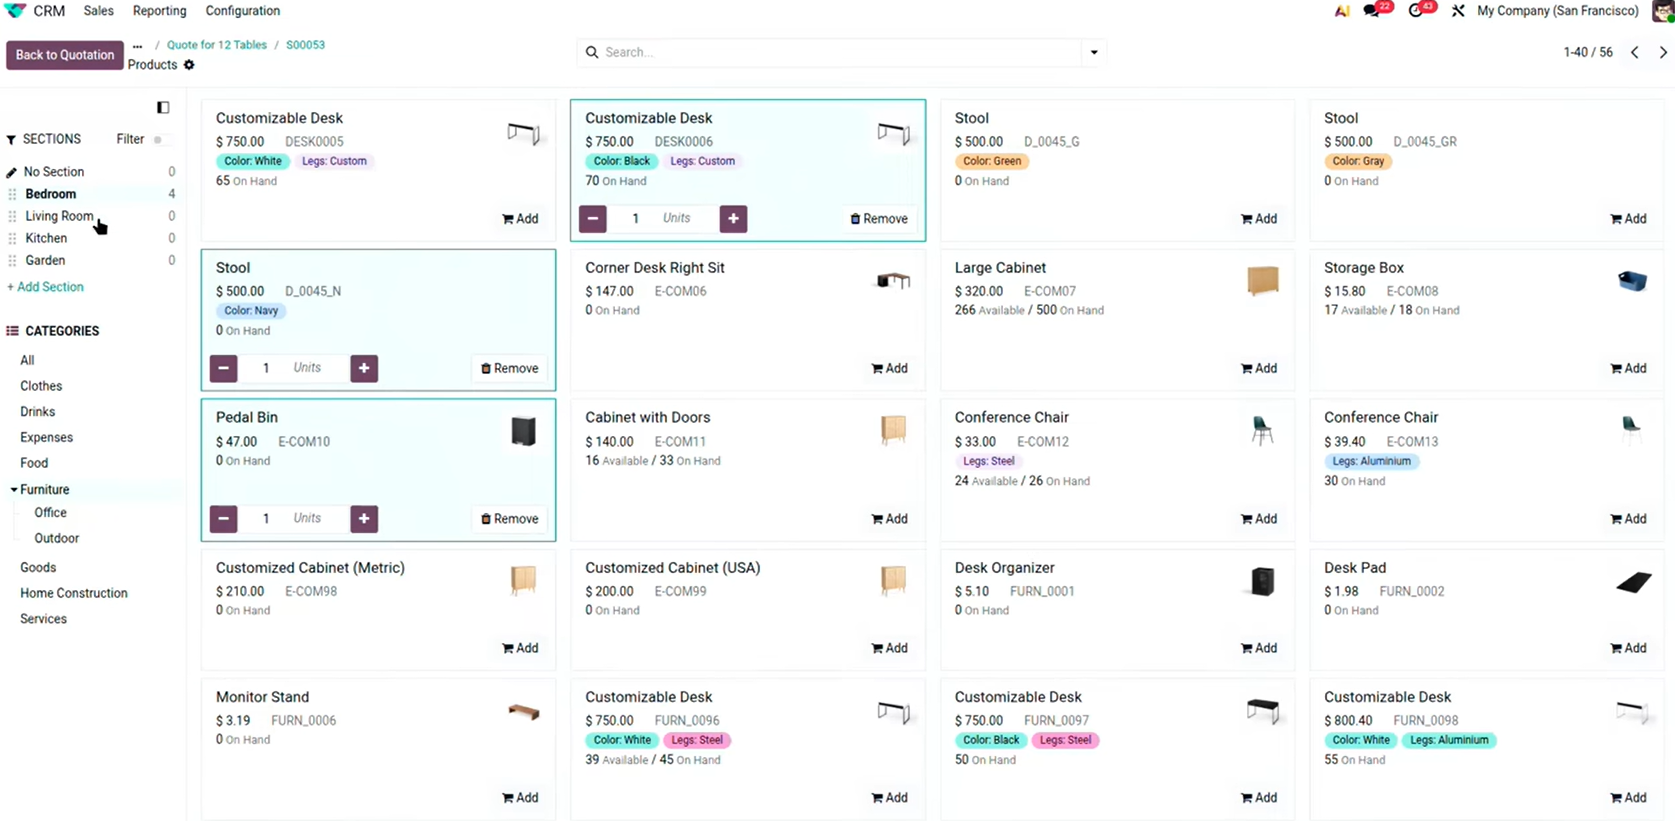The image size is (1675, 821).
Task: Click the Pedal Bin product image
Action: [x=524, y=431]
